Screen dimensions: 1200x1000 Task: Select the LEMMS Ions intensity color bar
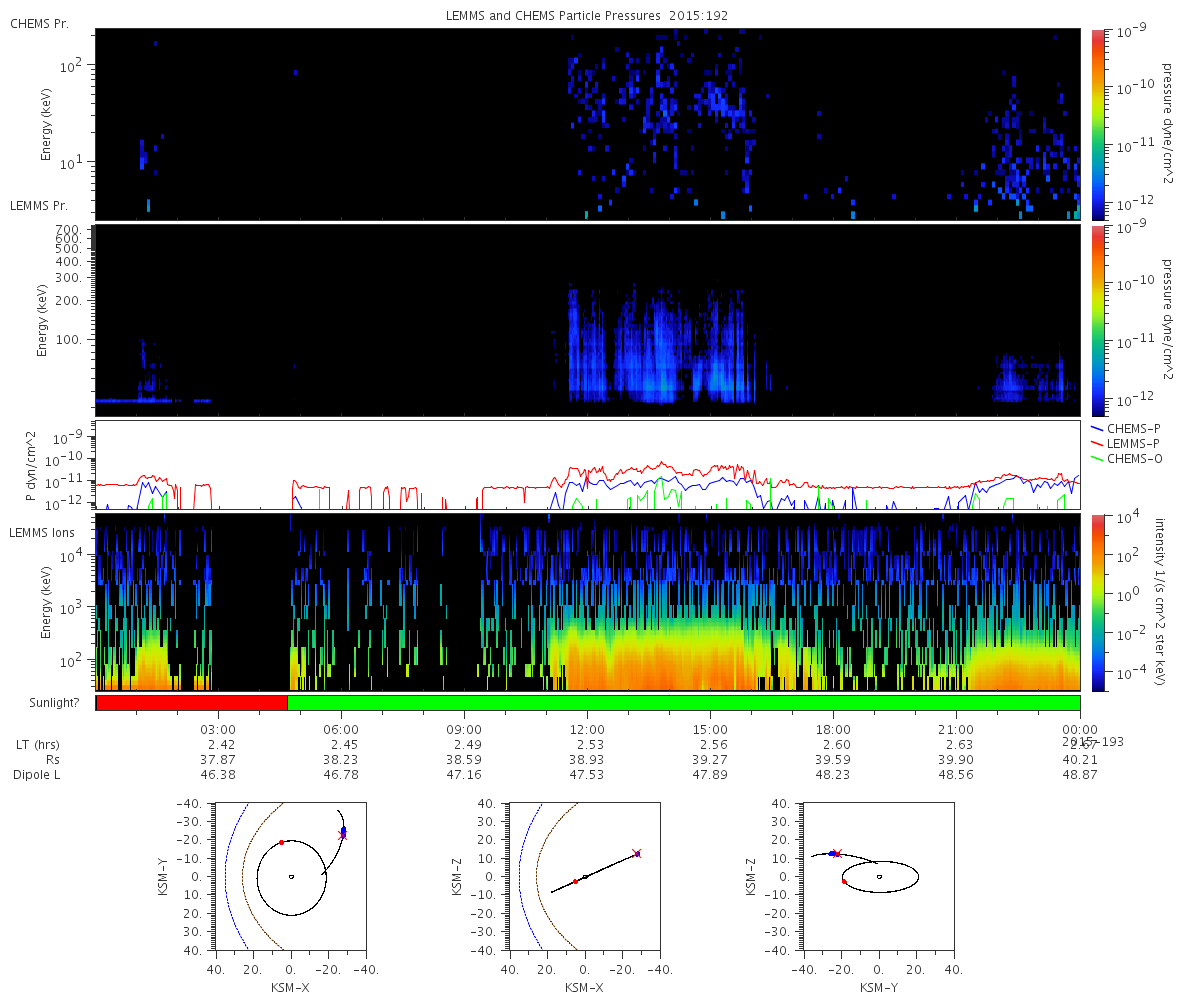click(x=1097, y=602)
